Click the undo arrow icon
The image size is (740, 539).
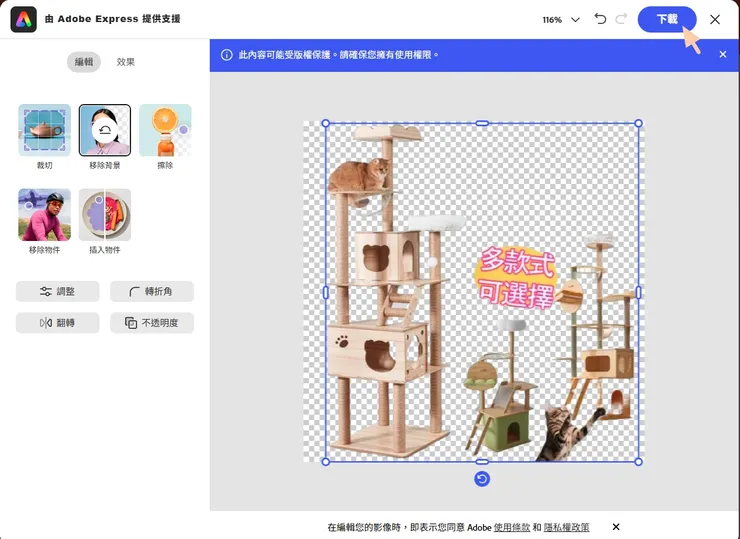(x=600, y=19)
